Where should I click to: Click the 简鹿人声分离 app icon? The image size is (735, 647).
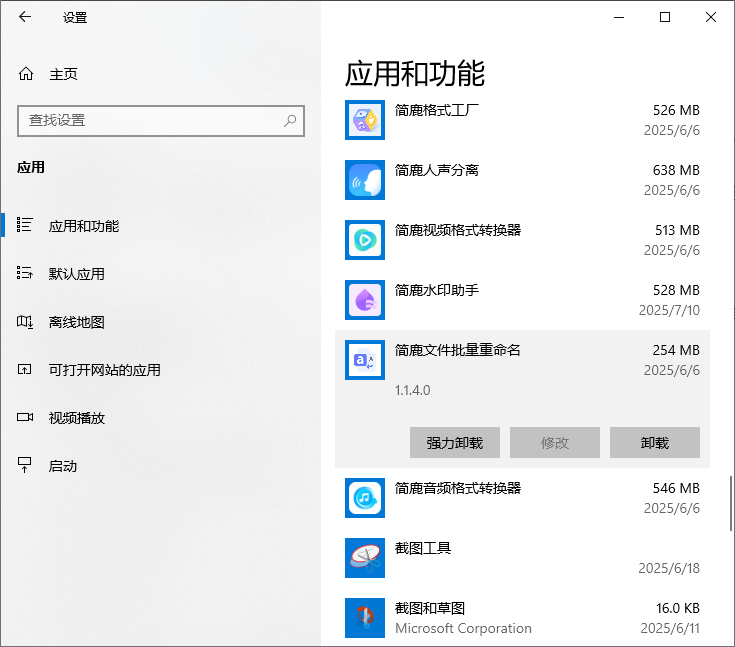[x=365, y=180]
